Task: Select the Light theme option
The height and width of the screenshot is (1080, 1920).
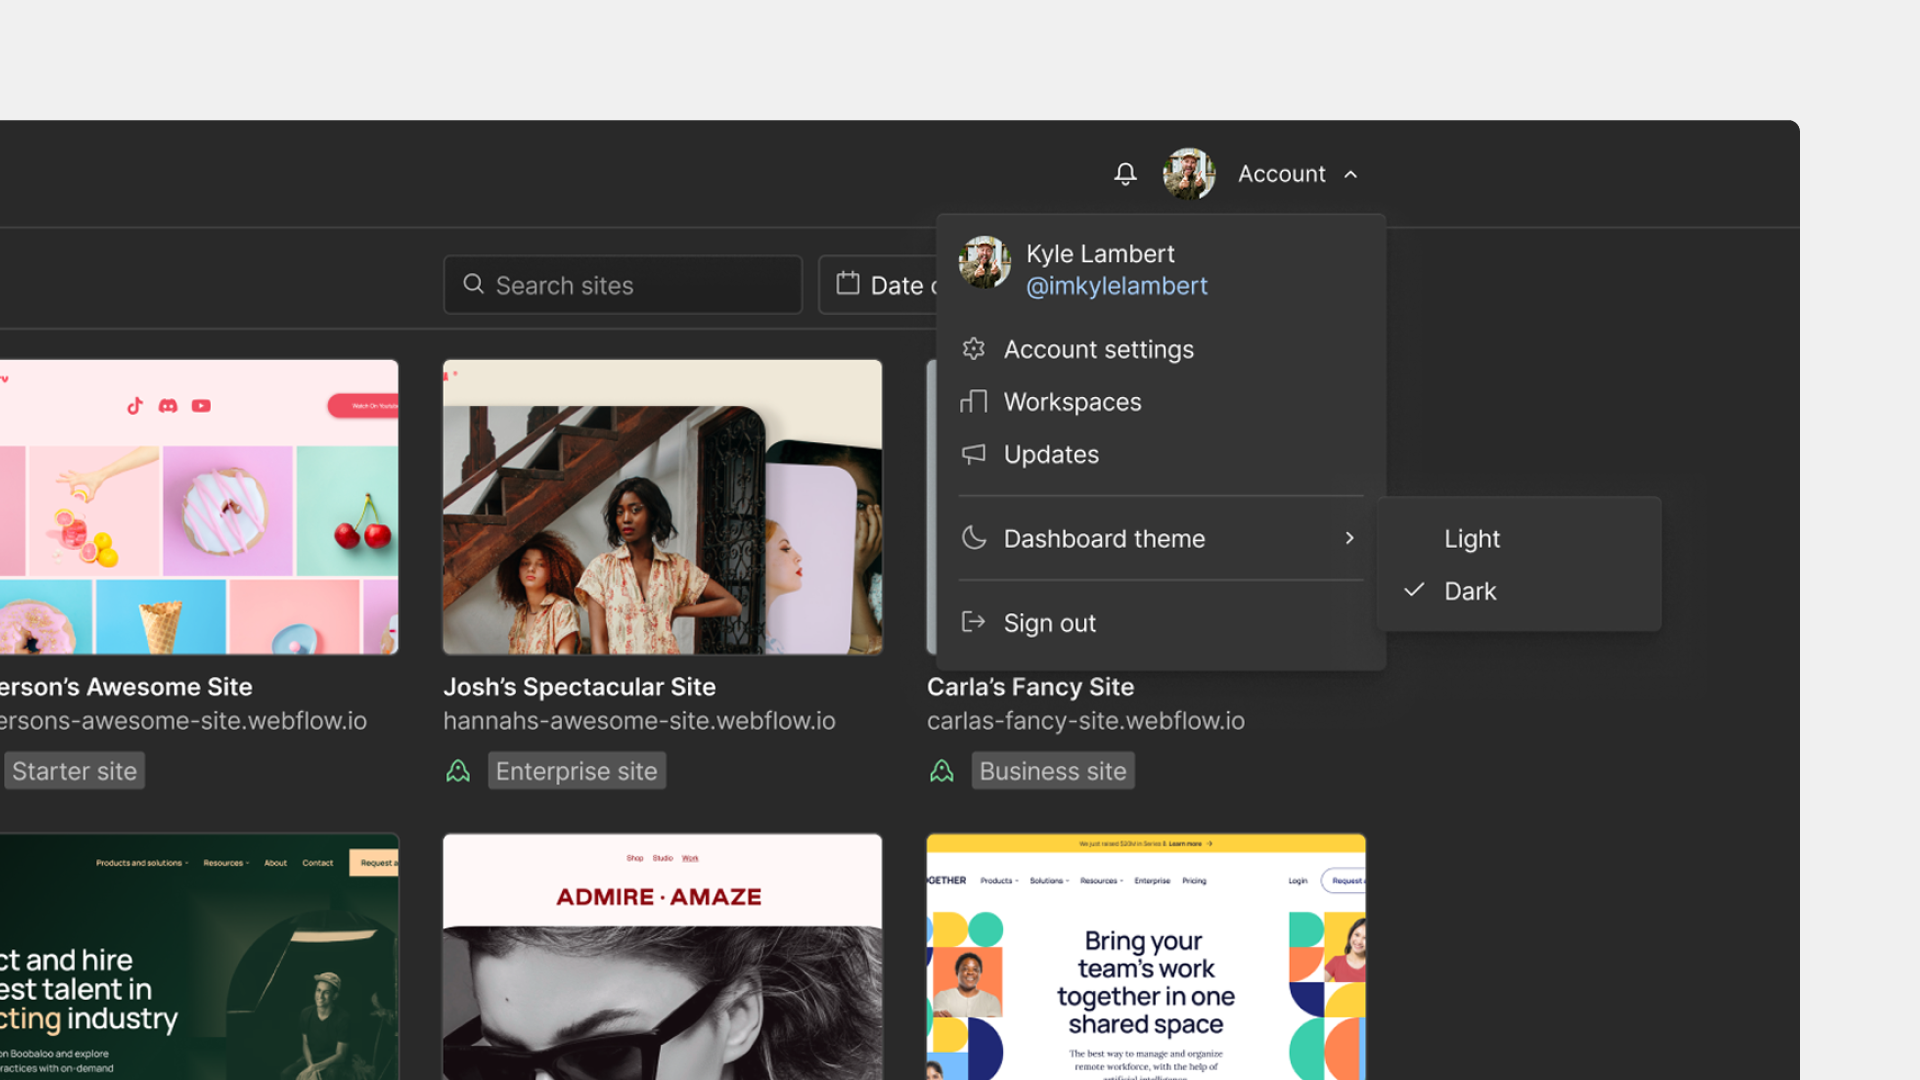Action: click(x=1471, y=538)
